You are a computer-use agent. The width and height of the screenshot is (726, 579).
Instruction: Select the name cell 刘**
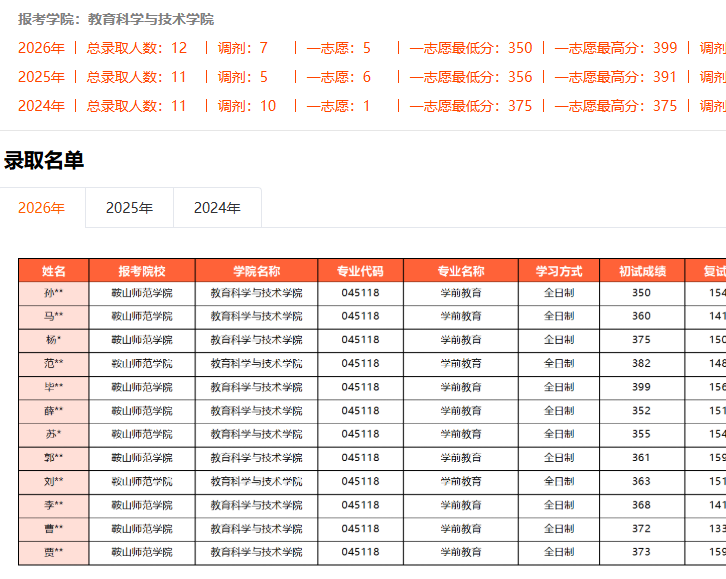click(54, 482)
